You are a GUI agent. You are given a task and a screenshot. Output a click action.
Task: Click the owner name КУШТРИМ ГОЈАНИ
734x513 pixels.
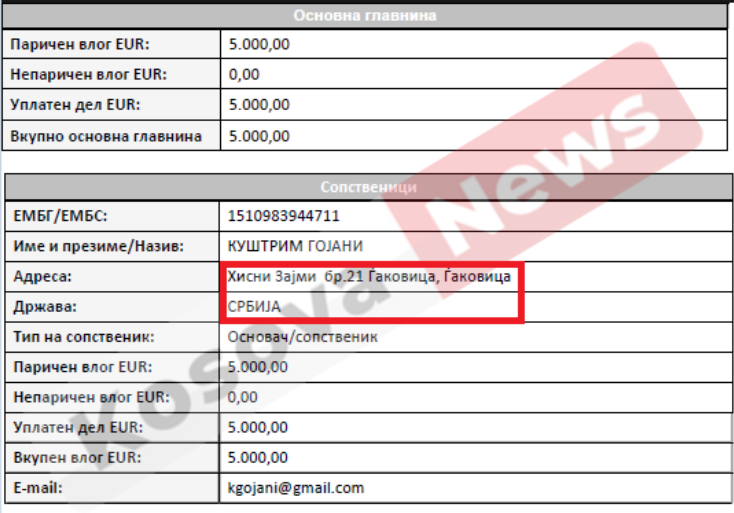pyautogui.click(x=295, y=246)
